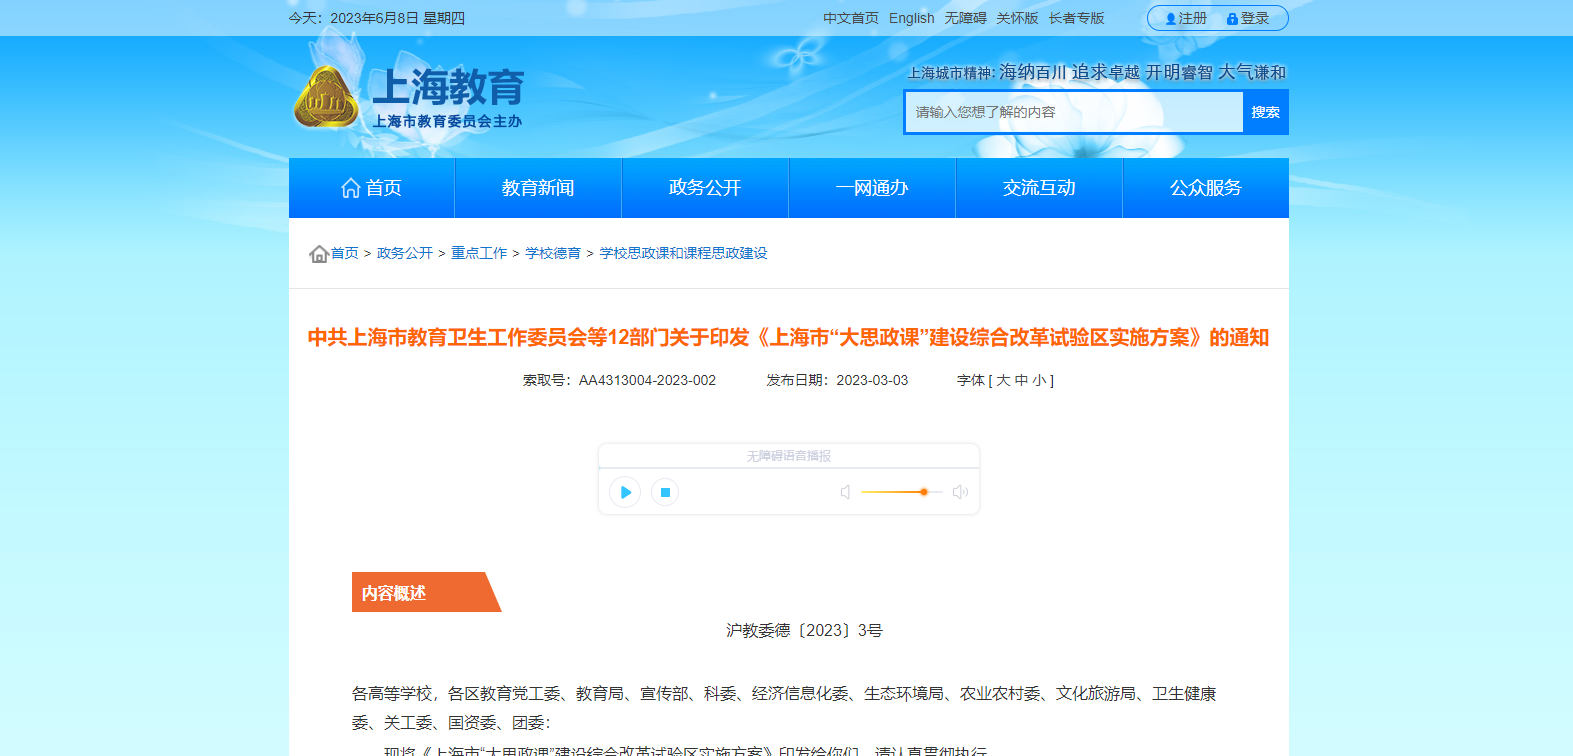Go to 一网通办 navigation item
This screenshot has width=1573, height=756.
pos(872,188)
